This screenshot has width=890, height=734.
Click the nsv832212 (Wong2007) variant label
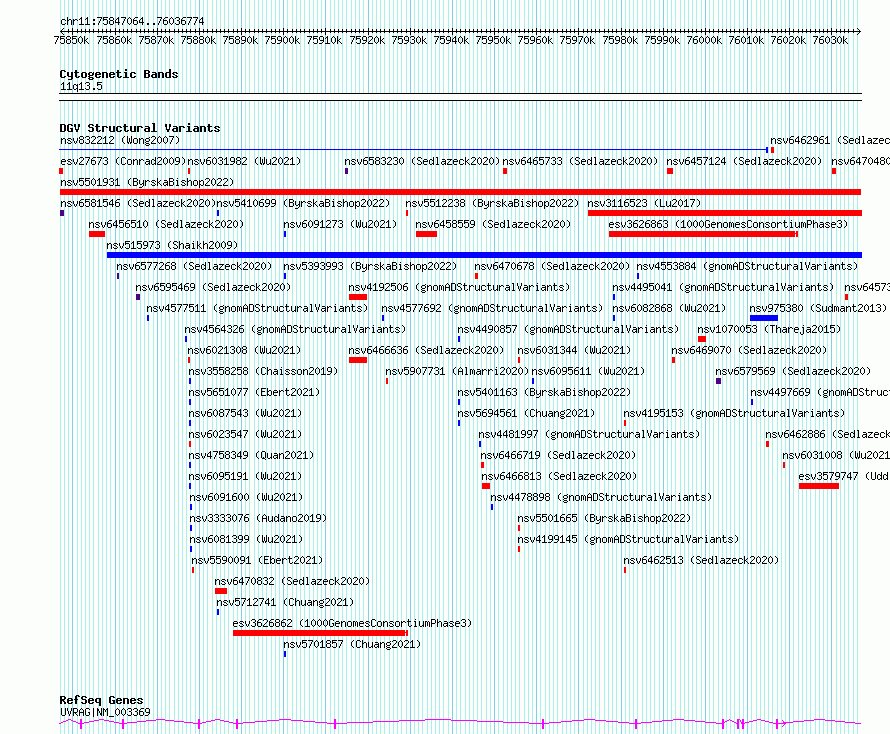(120, 140)
